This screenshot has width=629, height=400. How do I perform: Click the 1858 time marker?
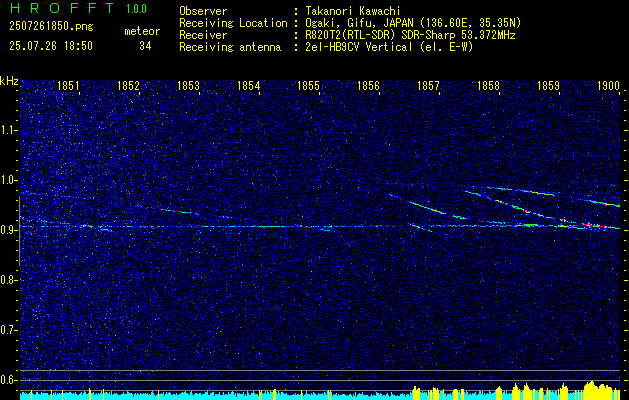click(489, 85)
